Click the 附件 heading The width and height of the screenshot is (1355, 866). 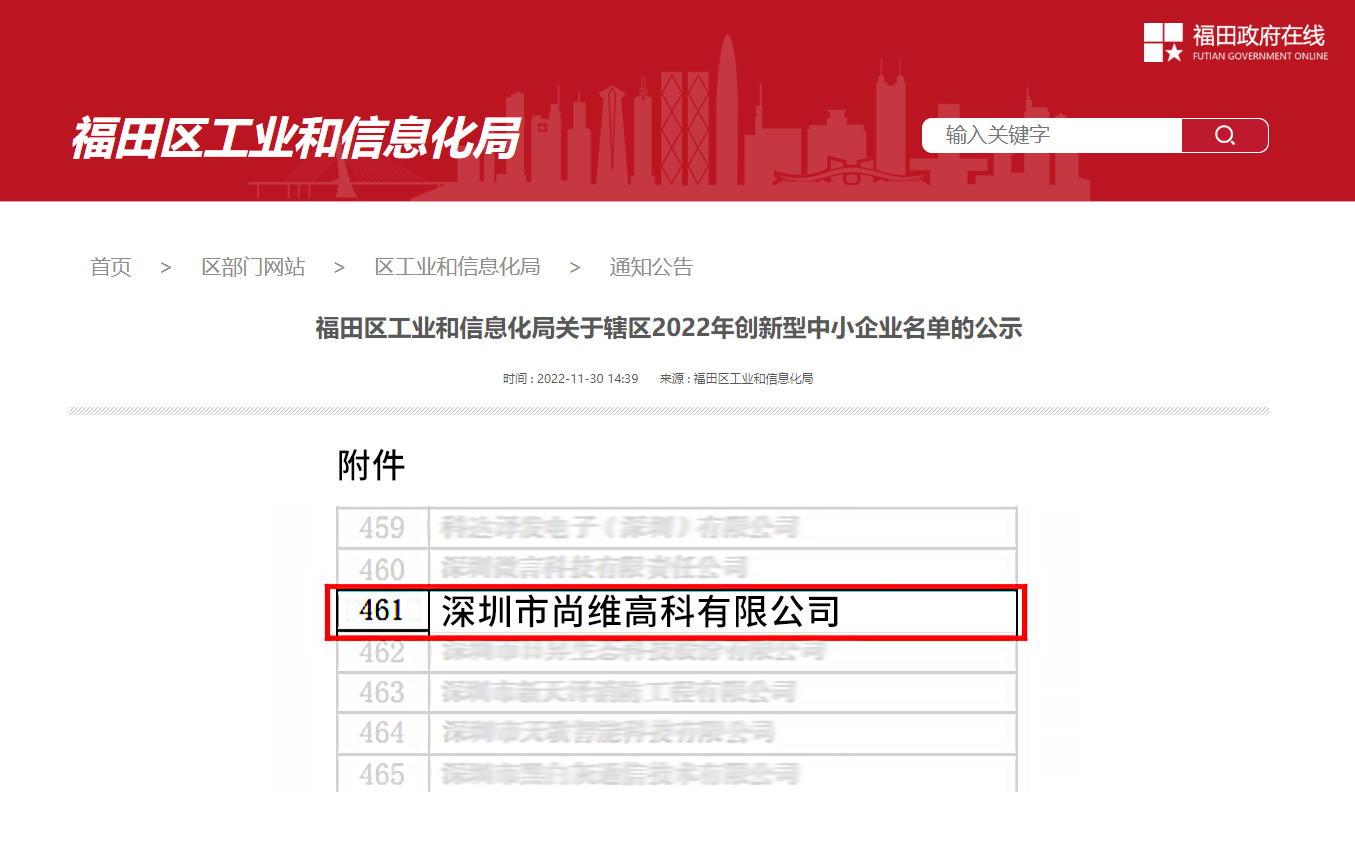(371, 465)
